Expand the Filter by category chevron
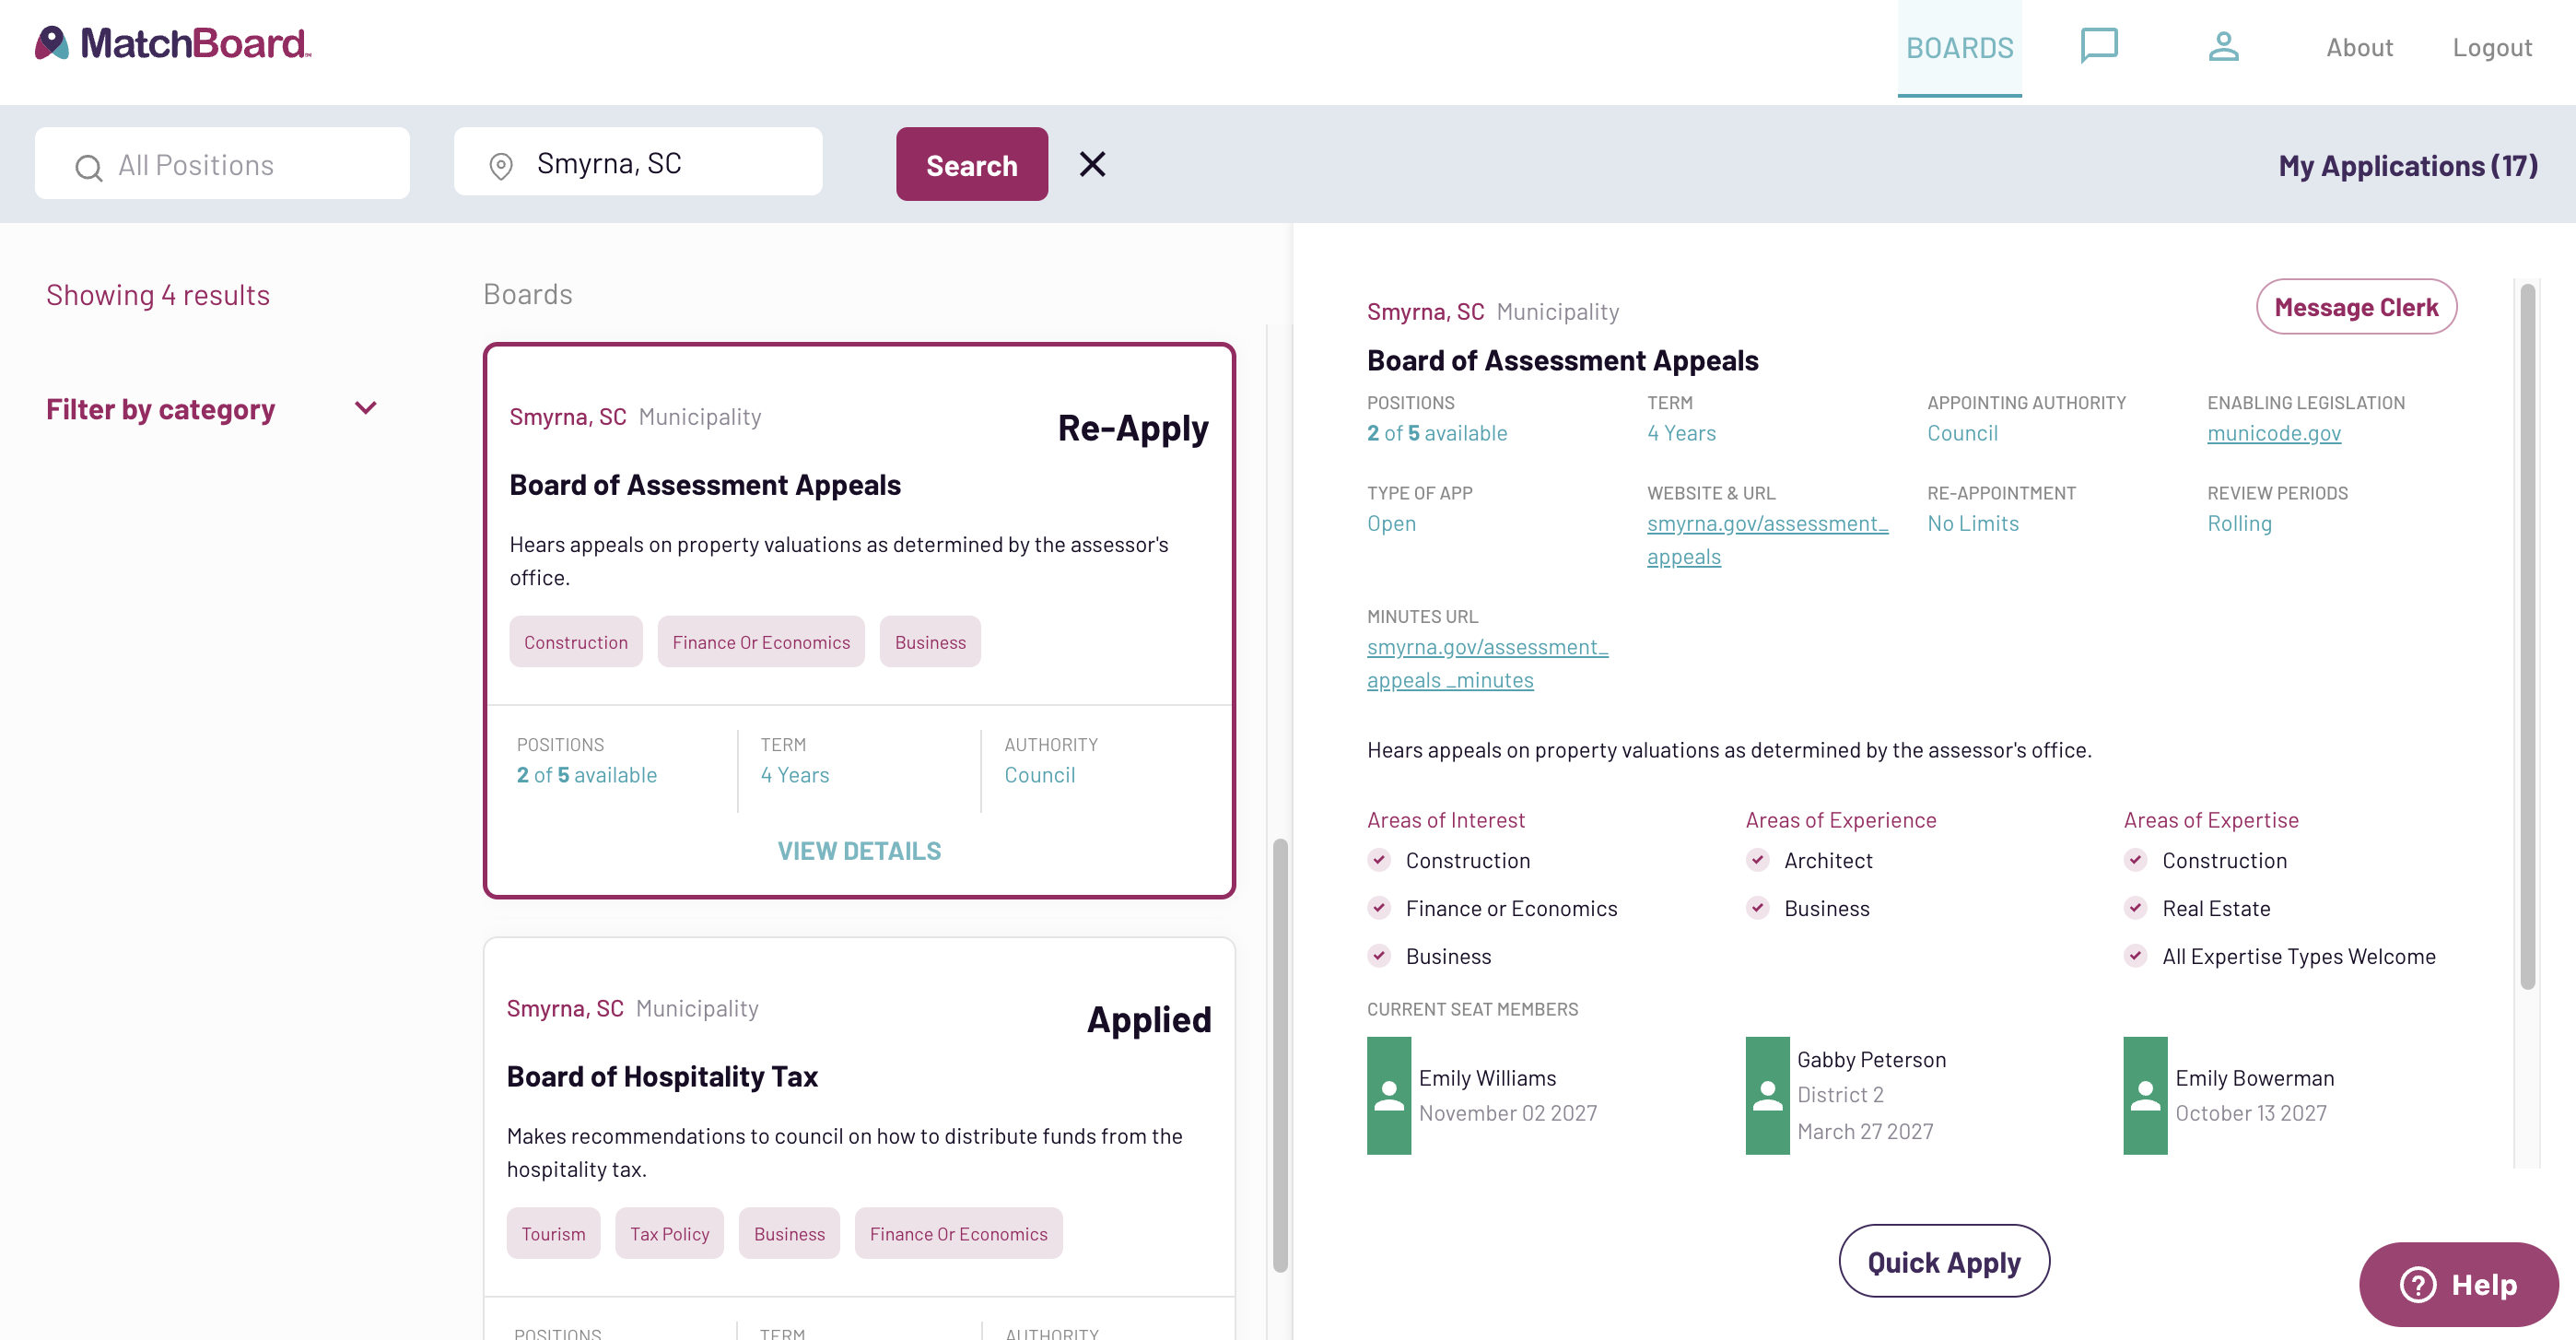 [366, 408]
